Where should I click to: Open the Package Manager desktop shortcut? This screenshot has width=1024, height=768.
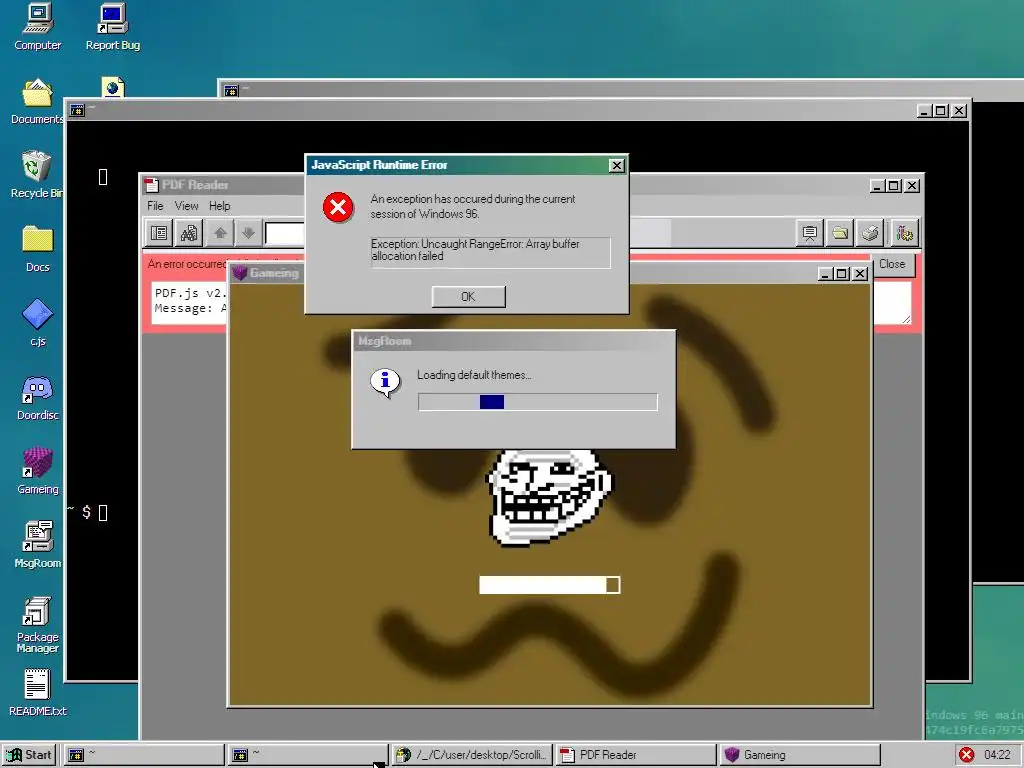point(37,624)
